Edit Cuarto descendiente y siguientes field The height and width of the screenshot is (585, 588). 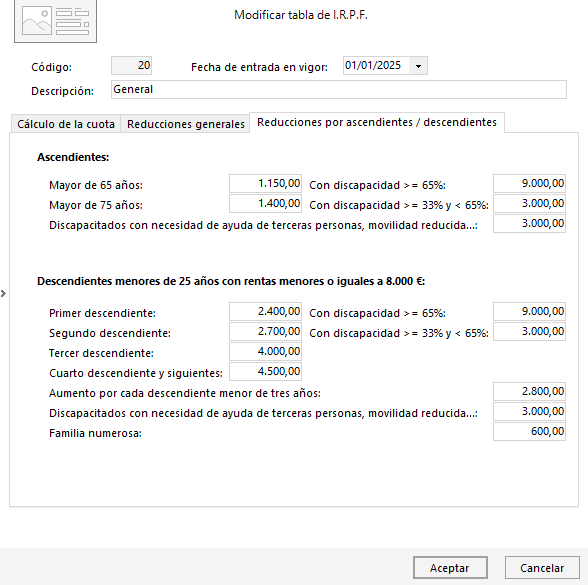(x=266, y=372)
